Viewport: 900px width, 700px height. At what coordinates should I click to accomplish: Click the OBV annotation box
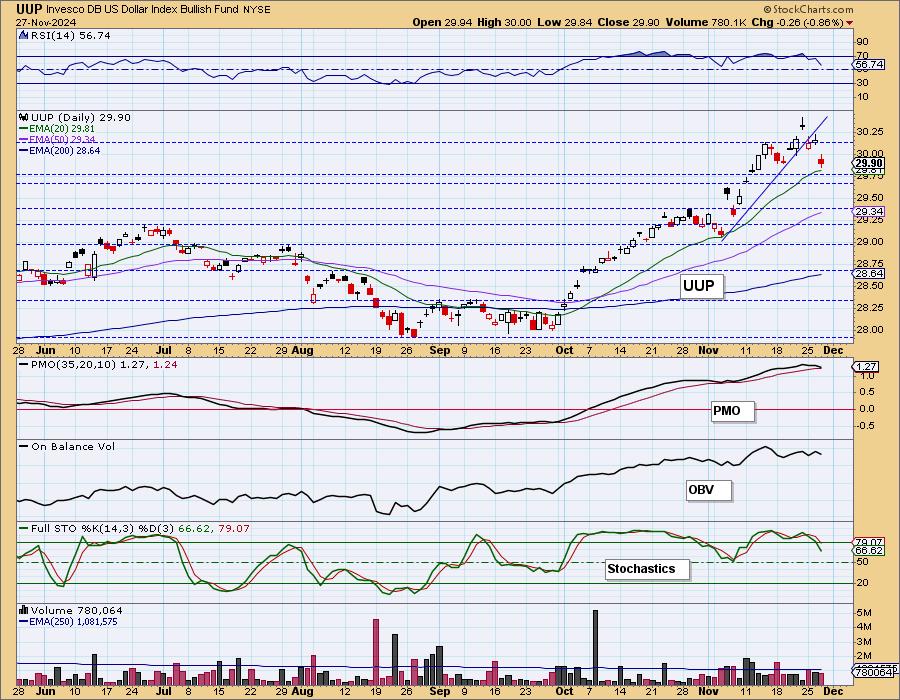pos(709,490)
